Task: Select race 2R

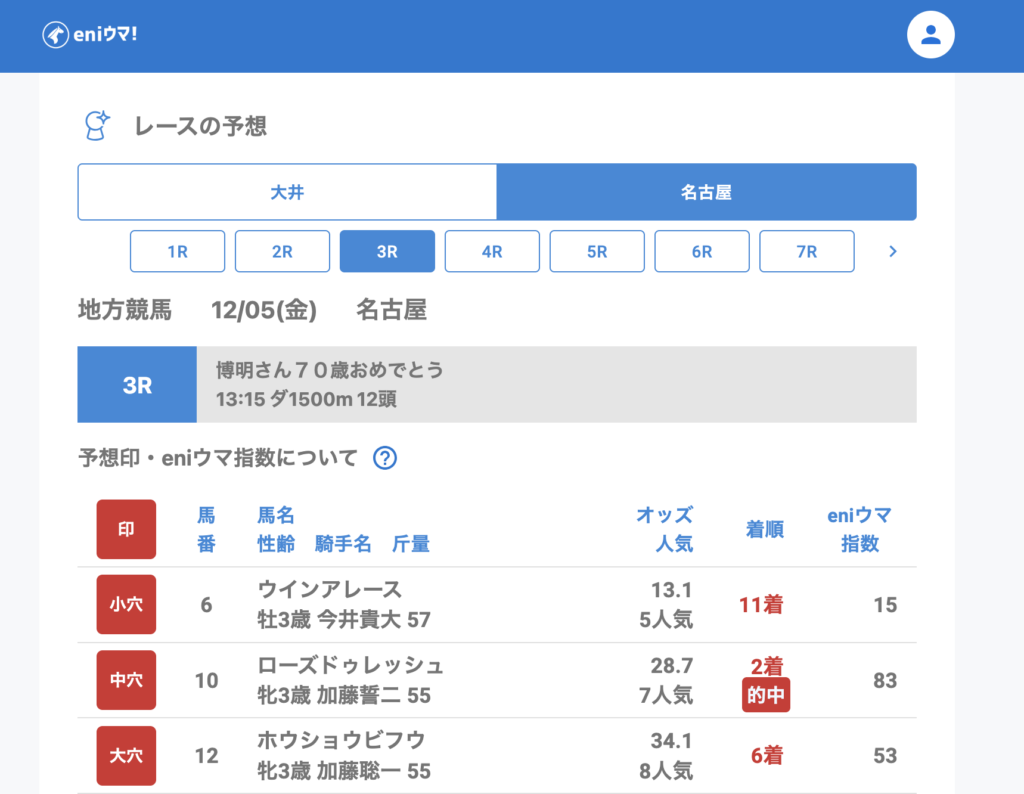Action: point(282,252)
